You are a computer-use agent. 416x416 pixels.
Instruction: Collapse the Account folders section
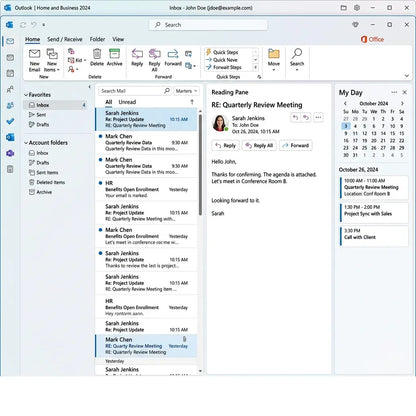[x=26, y=143]
